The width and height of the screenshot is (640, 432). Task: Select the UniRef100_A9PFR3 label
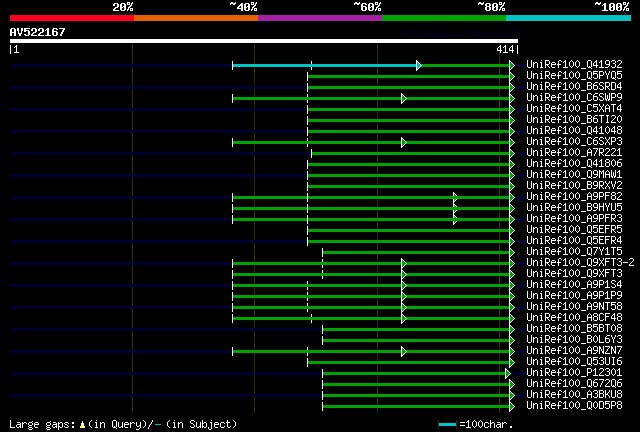tap(574, 219)
